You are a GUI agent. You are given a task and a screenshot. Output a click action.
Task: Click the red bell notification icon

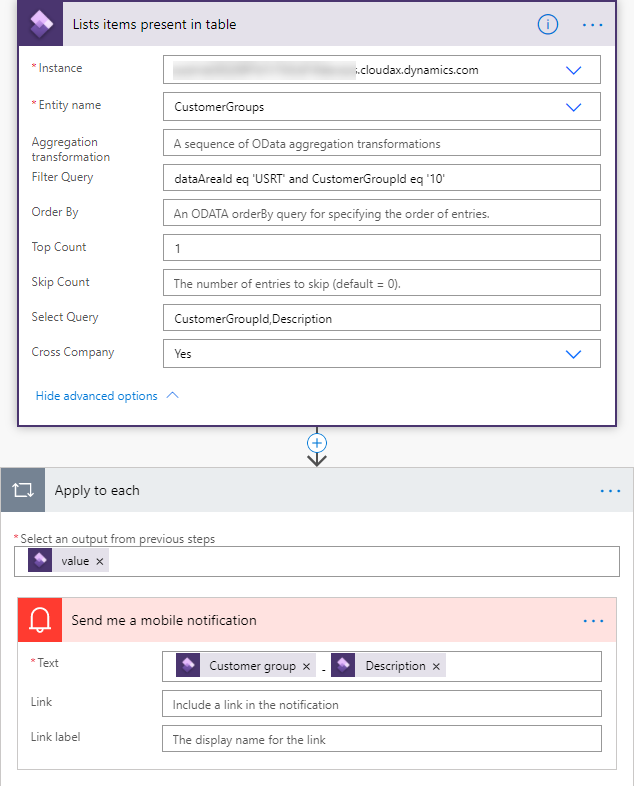[x=40, y=620]
